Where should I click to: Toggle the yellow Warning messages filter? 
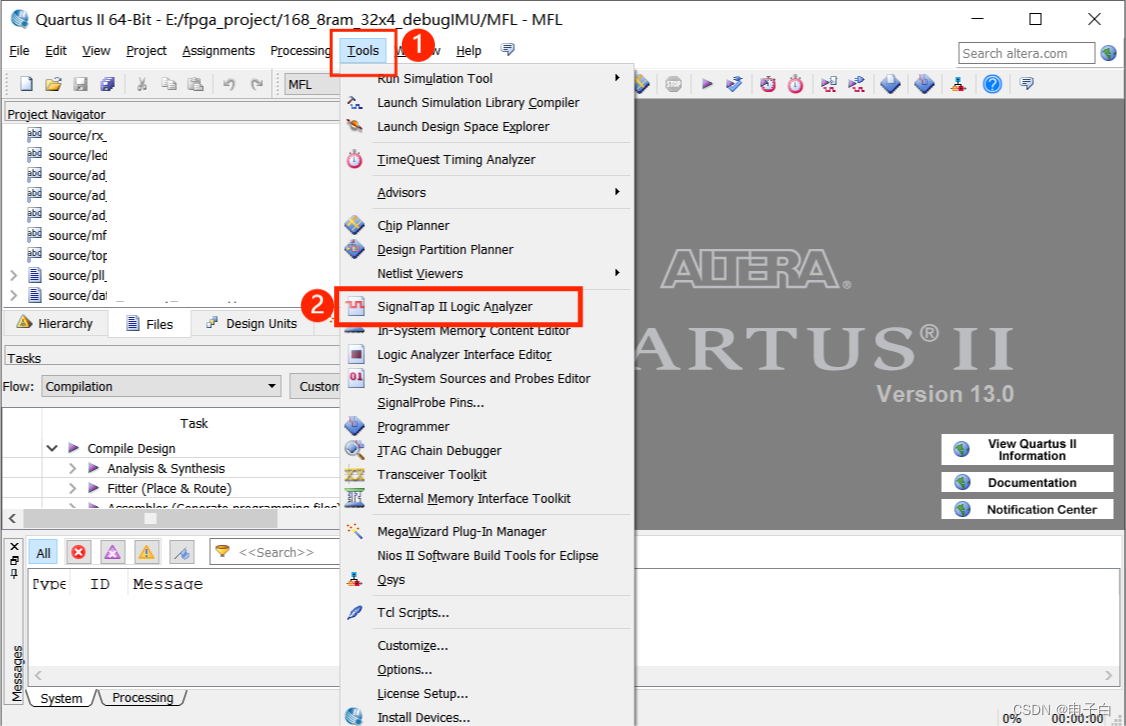(146, 552)
